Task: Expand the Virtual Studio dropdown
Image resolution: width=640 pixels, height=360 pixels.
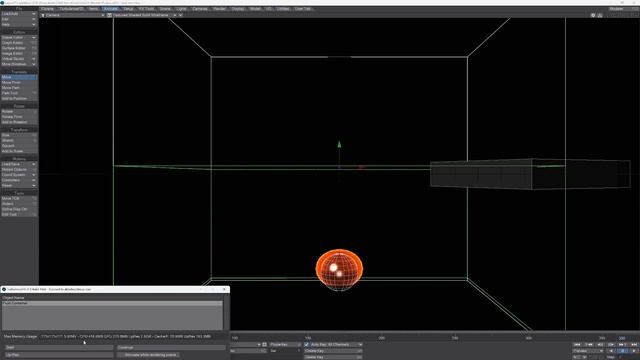Action: 19,59
